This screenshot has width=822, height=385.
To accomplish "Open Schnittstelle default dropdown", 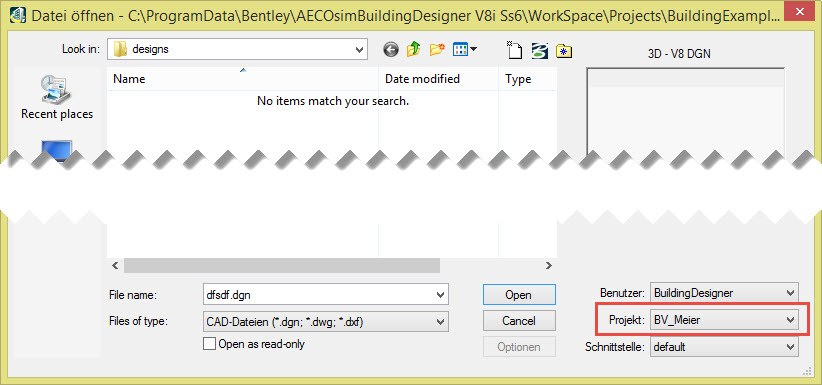I will (x=724, y=347).
